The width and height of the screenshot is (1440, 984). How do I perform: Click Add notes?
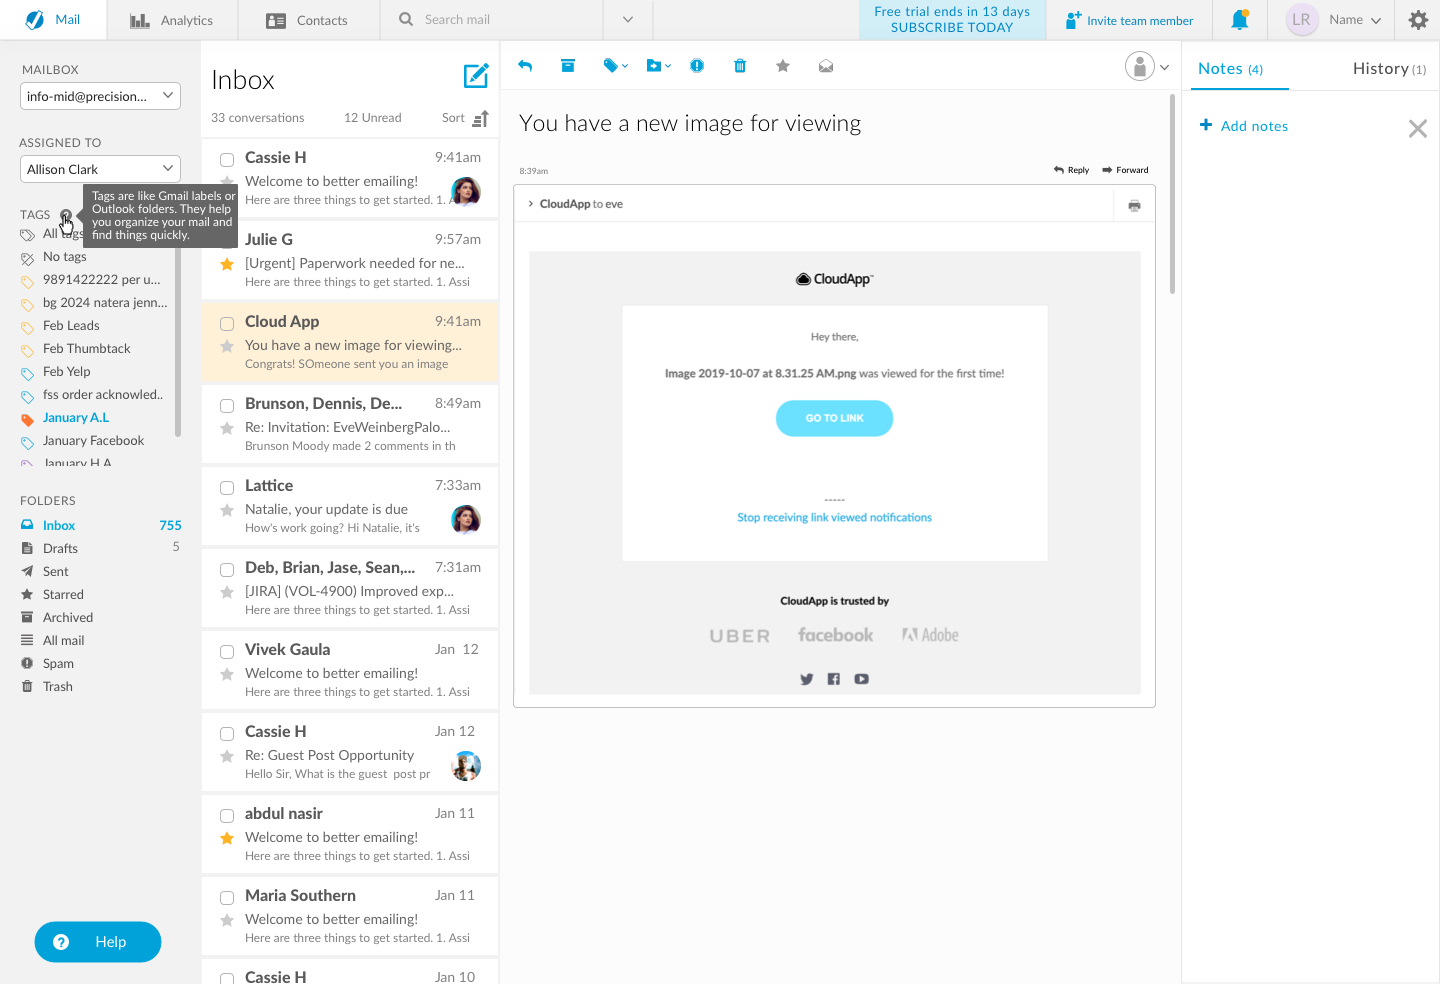tap(1243, 126)
